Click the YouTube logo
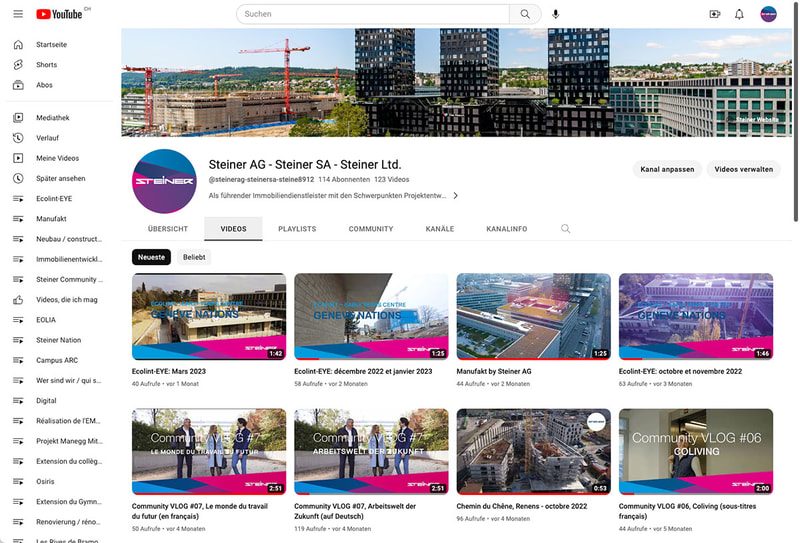Screen dimensions: 800x543 pyautogui.click(x=60, y=14)
